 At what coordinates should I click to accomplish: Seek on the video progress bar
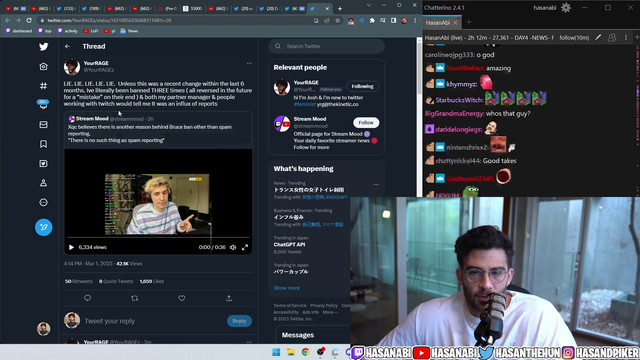pos(158,237)
